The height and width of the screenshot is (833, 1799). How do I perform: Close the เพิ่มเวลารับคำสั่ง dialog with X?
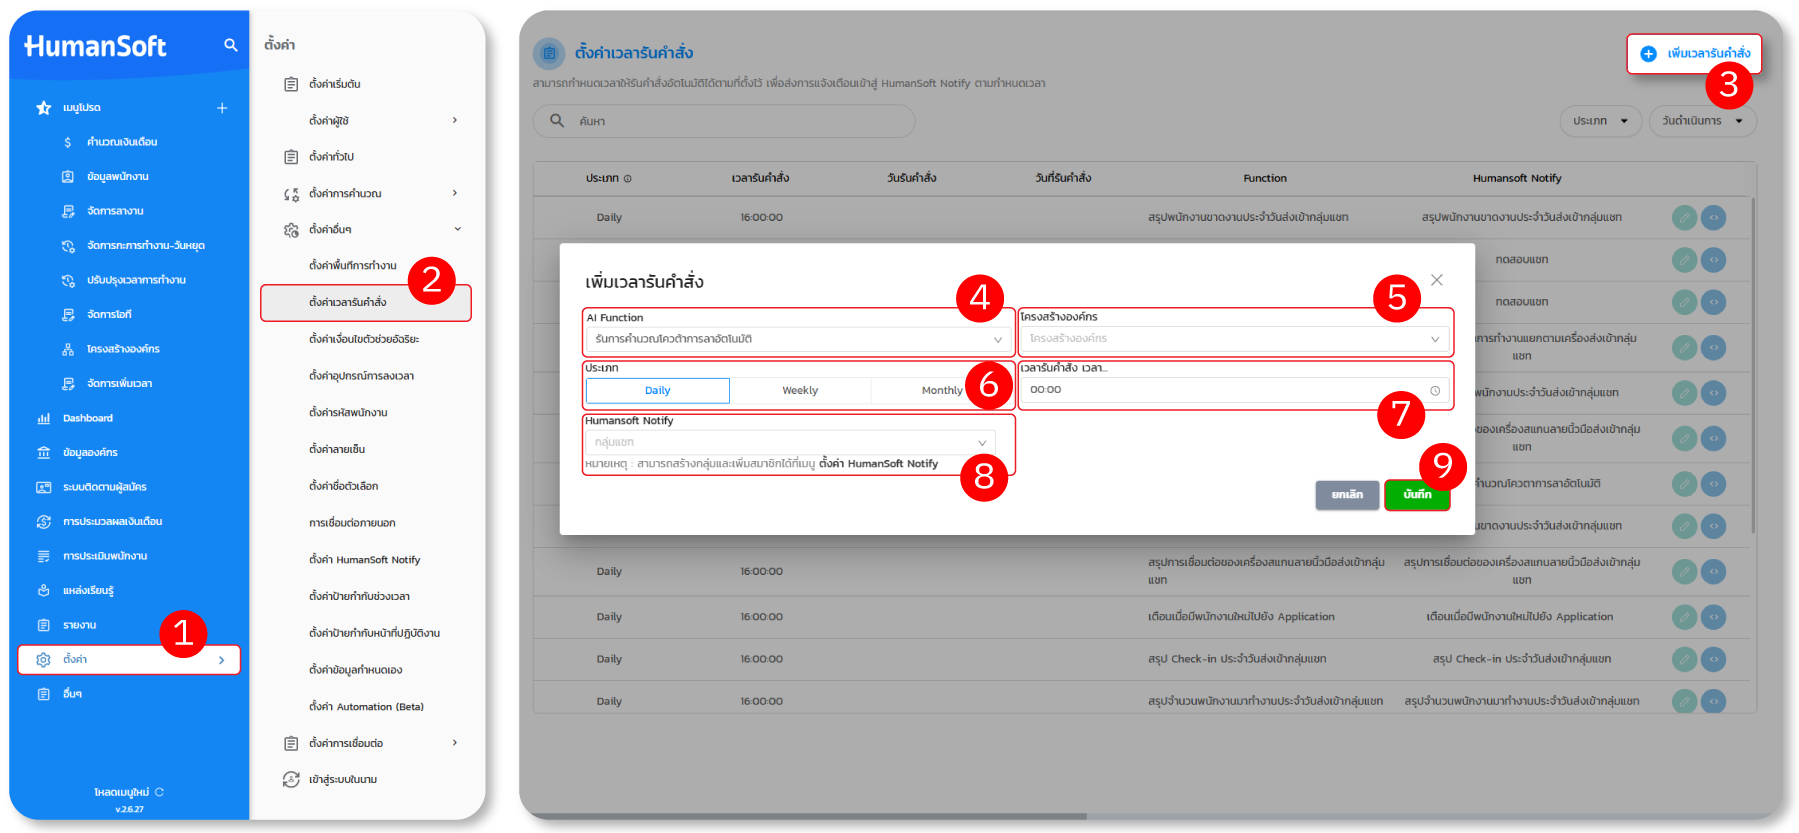(1437, 280)
